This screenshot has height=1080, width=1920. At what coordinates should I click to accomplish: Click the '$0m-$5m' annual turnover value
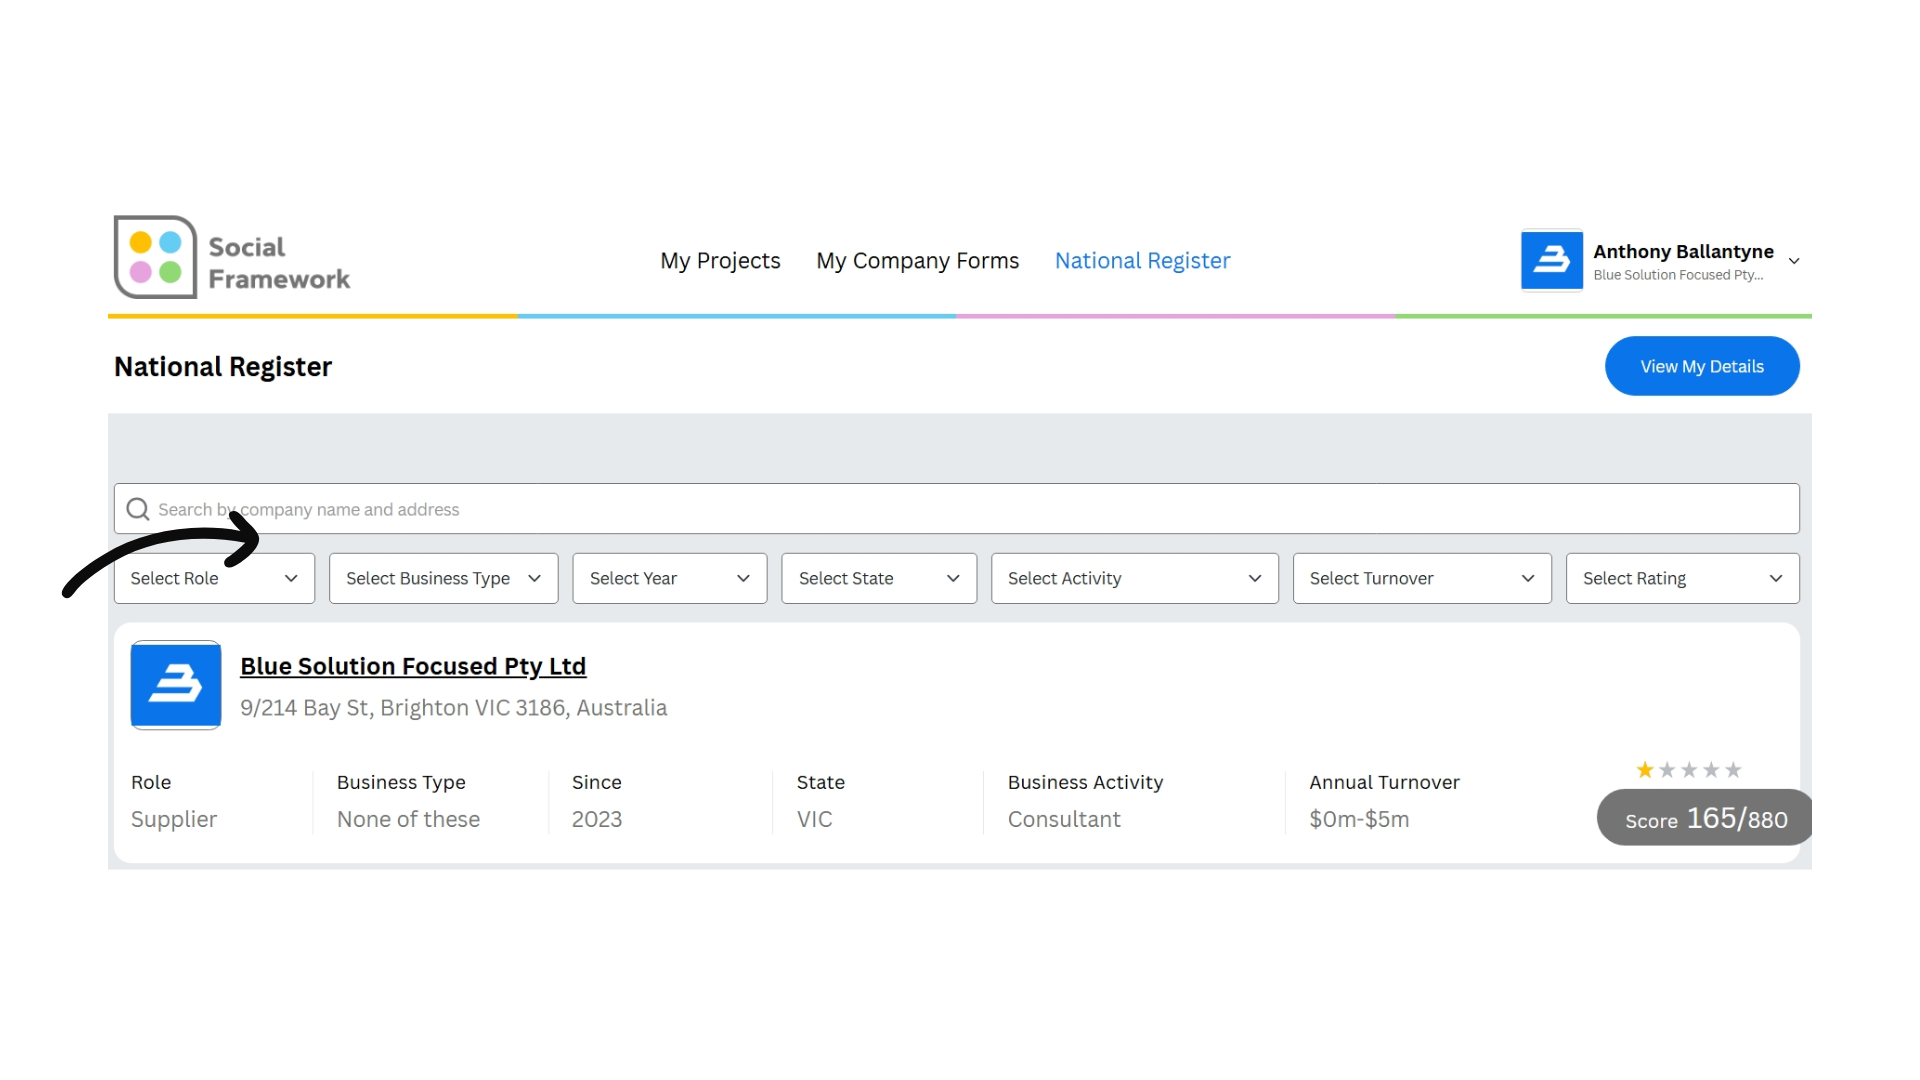[x=1359, y=819]
